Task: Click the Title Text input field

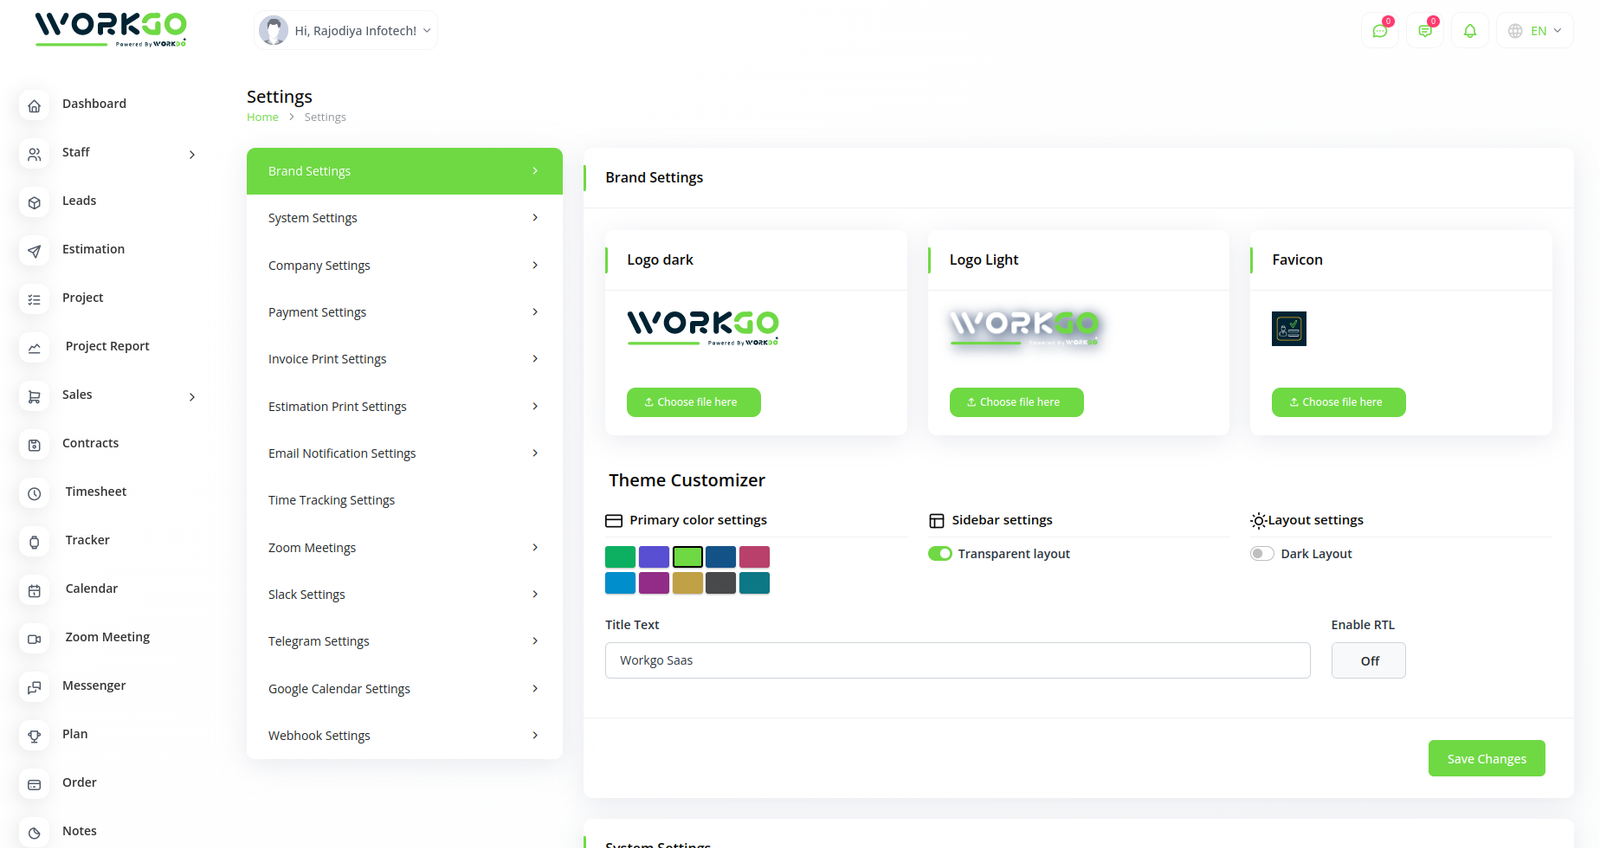Action: tap(957, 661)
